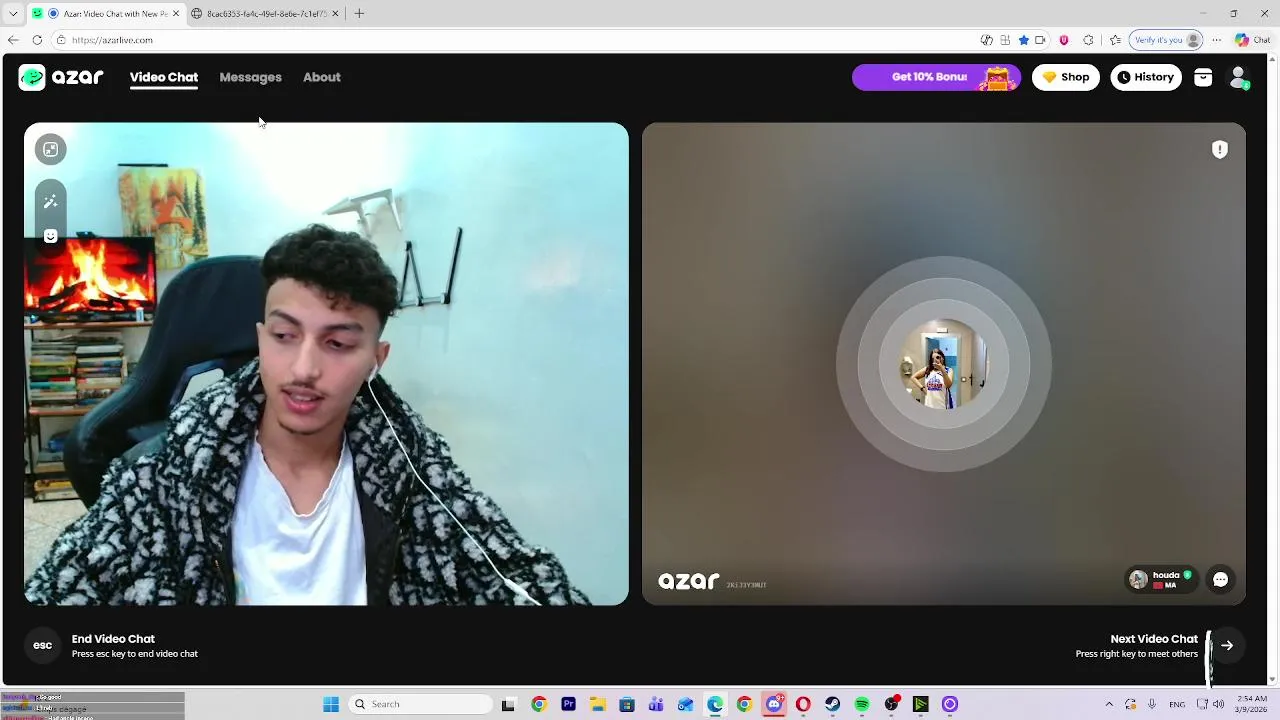Open the magic wand effects tool
1280x720 pixels.
(50, 202)
